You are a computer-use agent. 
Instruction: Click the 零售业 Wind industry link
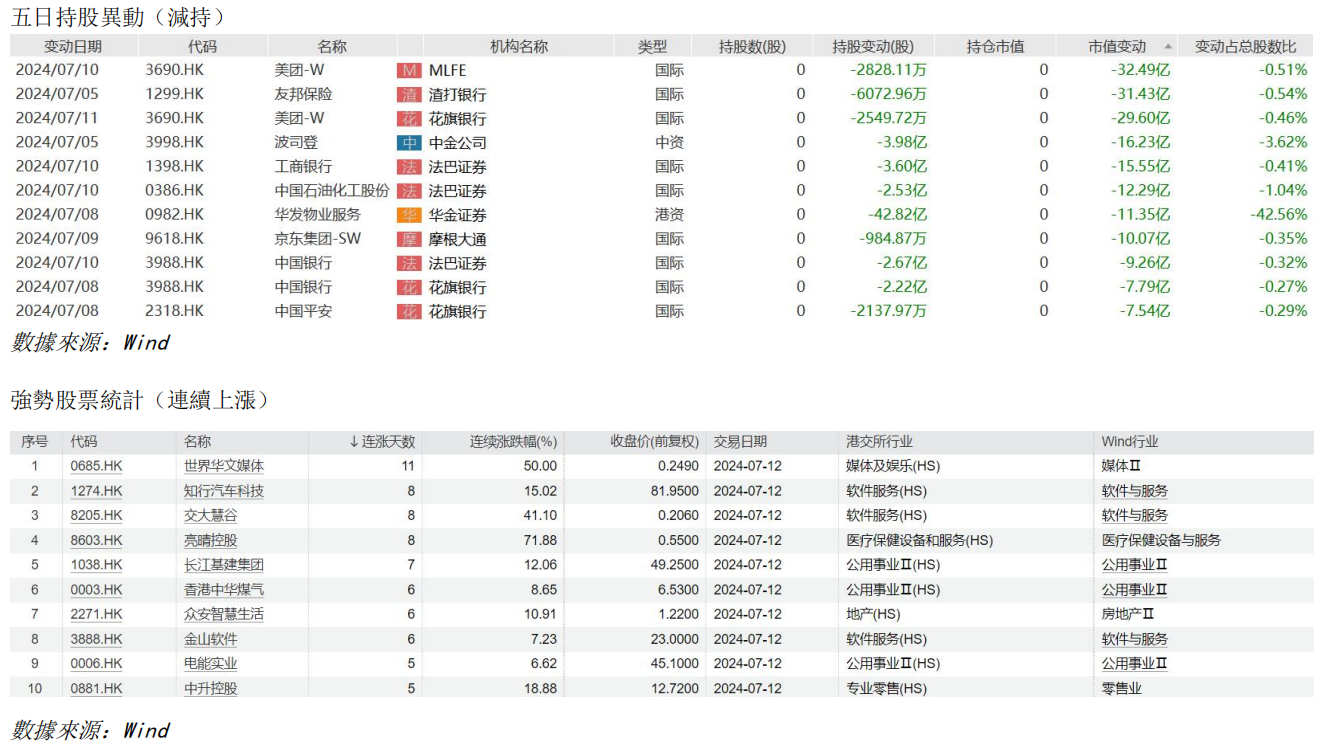1121,688
